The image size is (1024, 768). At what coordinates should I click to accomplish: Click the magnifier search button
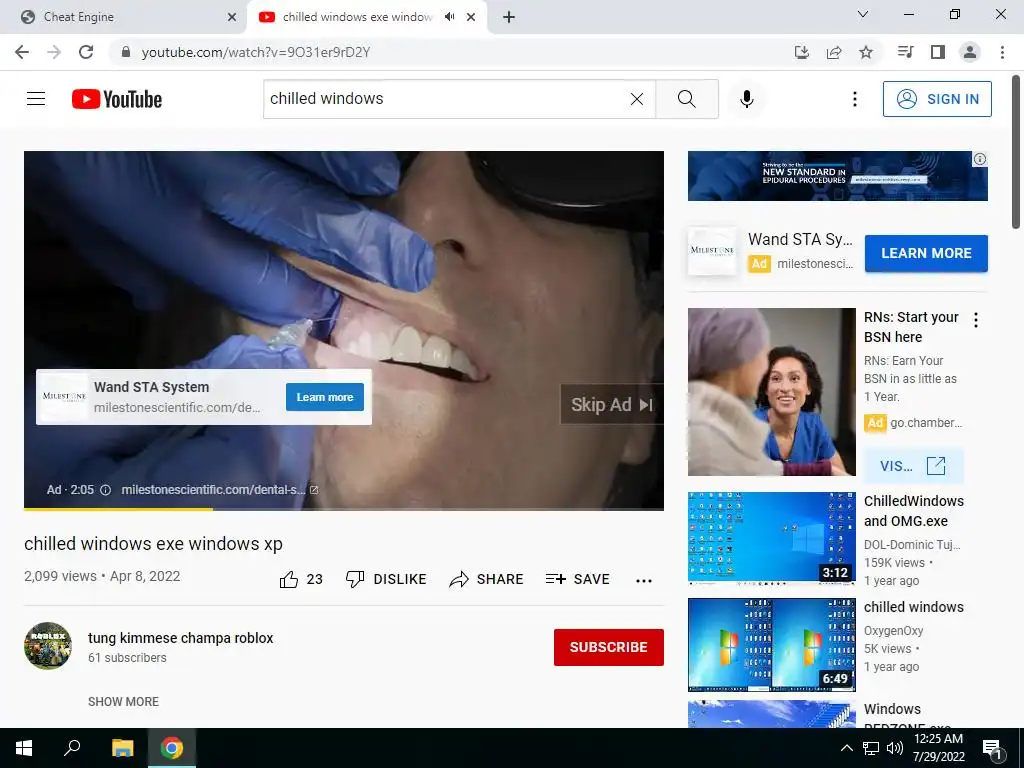coord(686,99)
